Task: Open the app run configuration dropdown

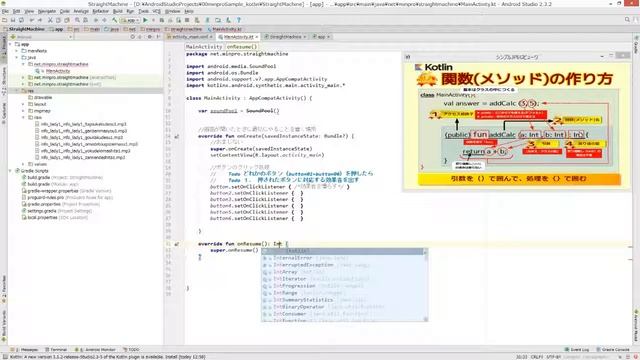Action: [x=130, y=20]
